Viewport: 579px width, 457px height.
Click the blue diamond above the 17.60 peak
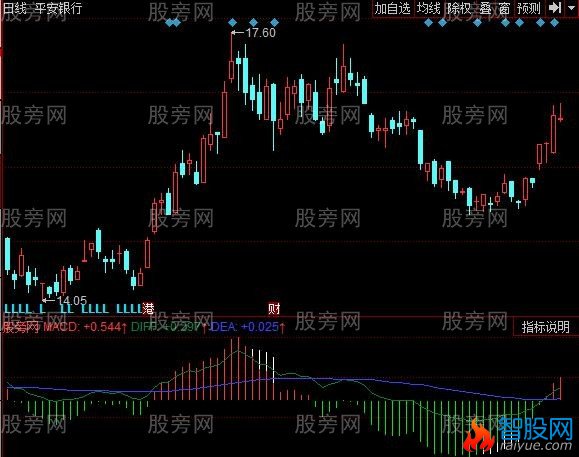[x=232, y=23]
